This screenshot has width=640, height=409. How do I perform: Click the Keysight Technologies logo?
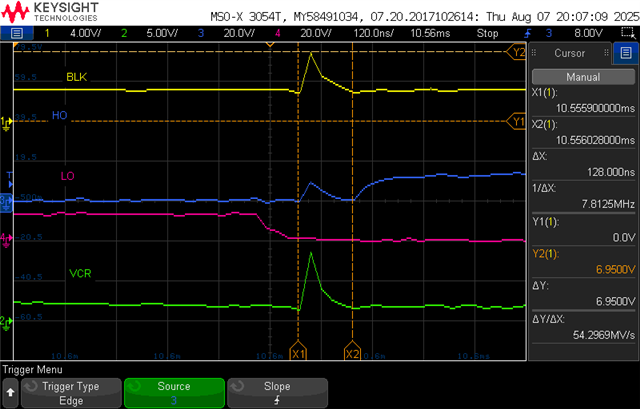click(x=50, y=12)
